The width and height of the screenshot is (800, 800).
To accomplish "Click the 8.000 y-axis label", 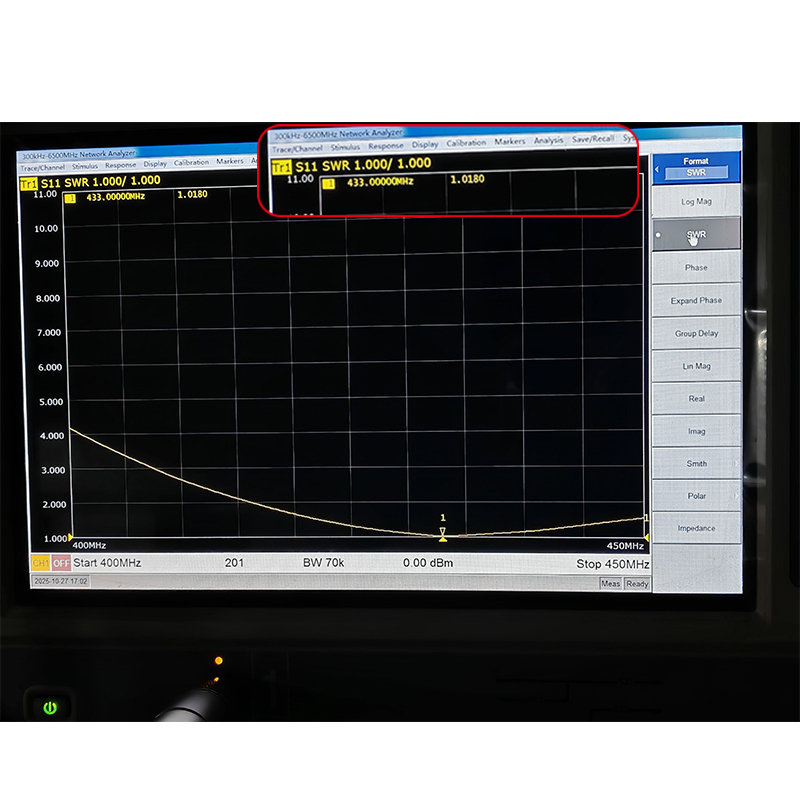I will tap(48, 298).
